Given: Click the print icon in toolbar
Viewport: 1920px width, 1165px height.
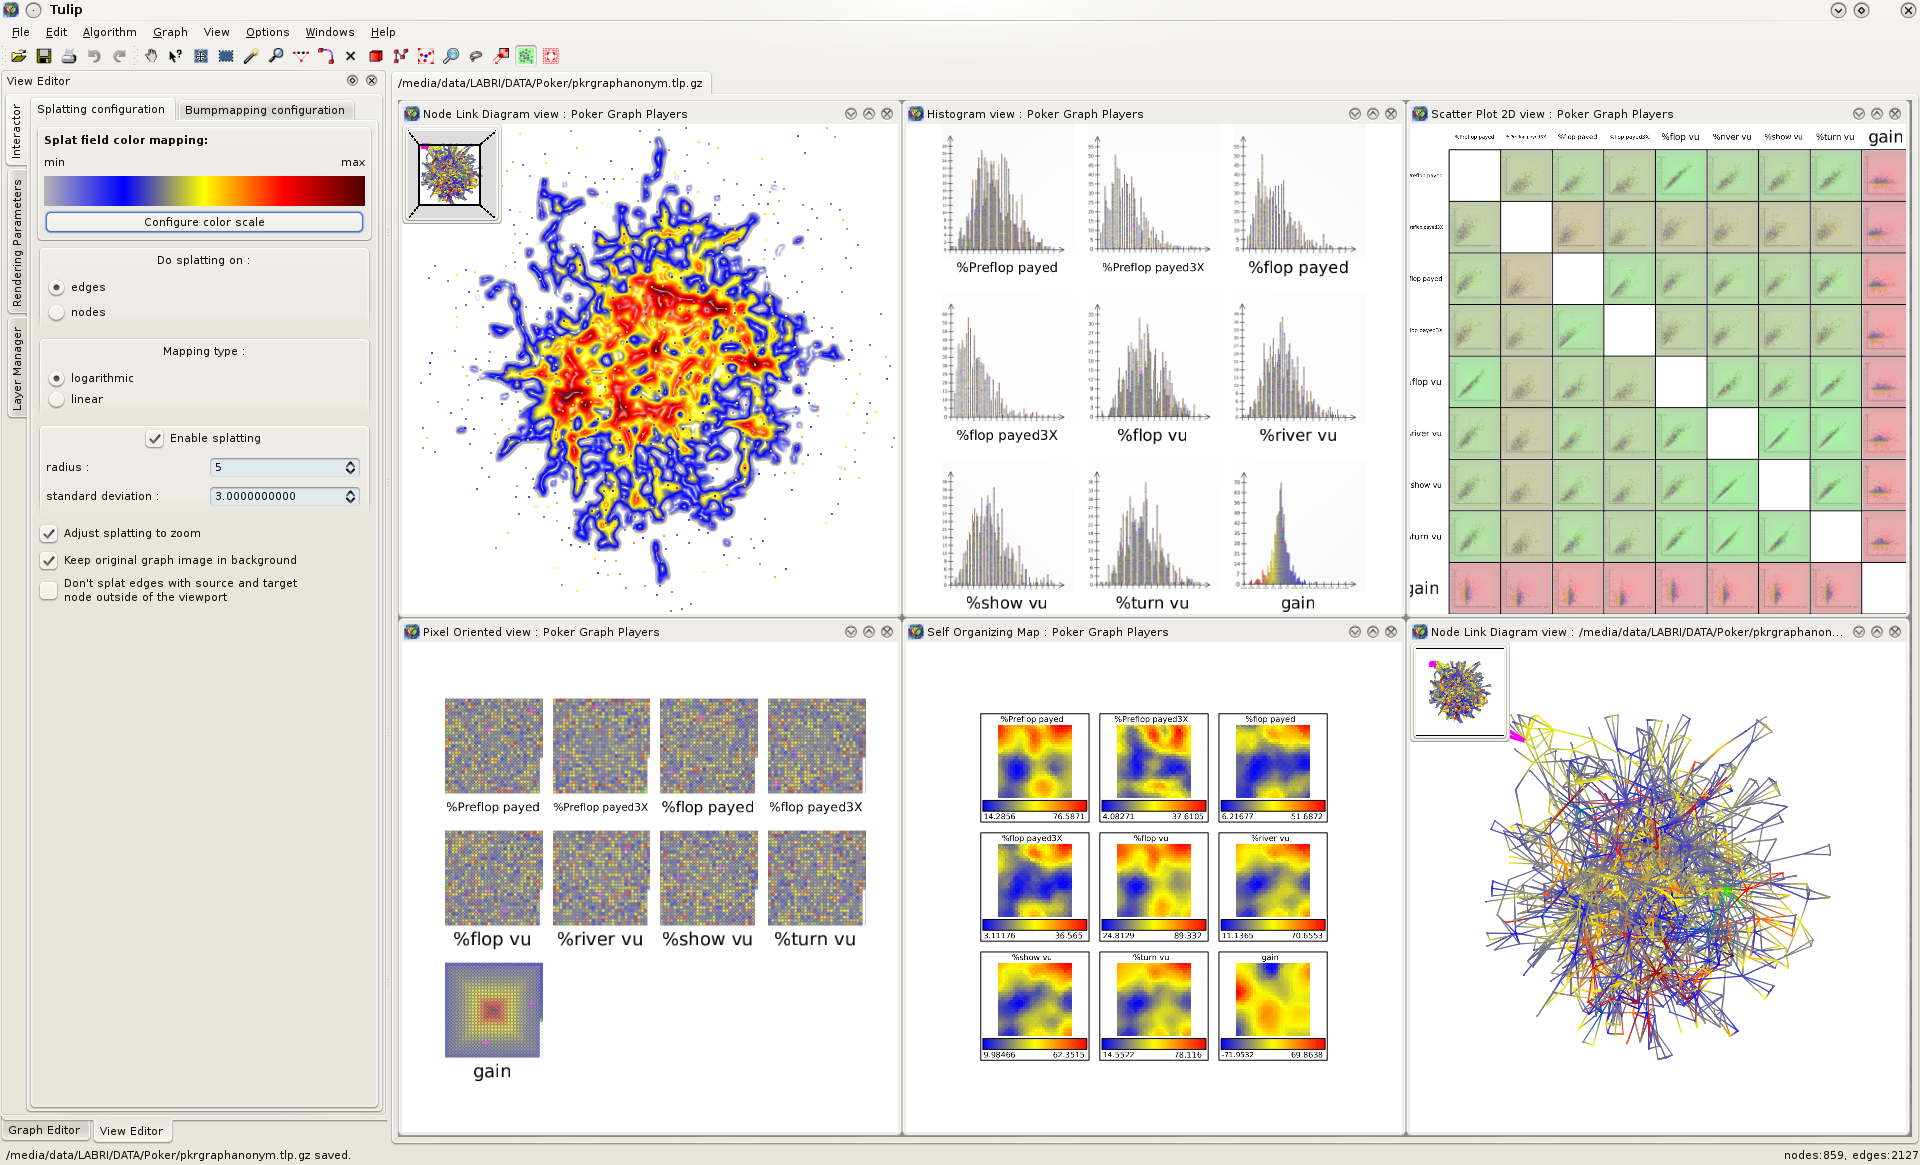Looking at the screenshot, I should [68, 56].
